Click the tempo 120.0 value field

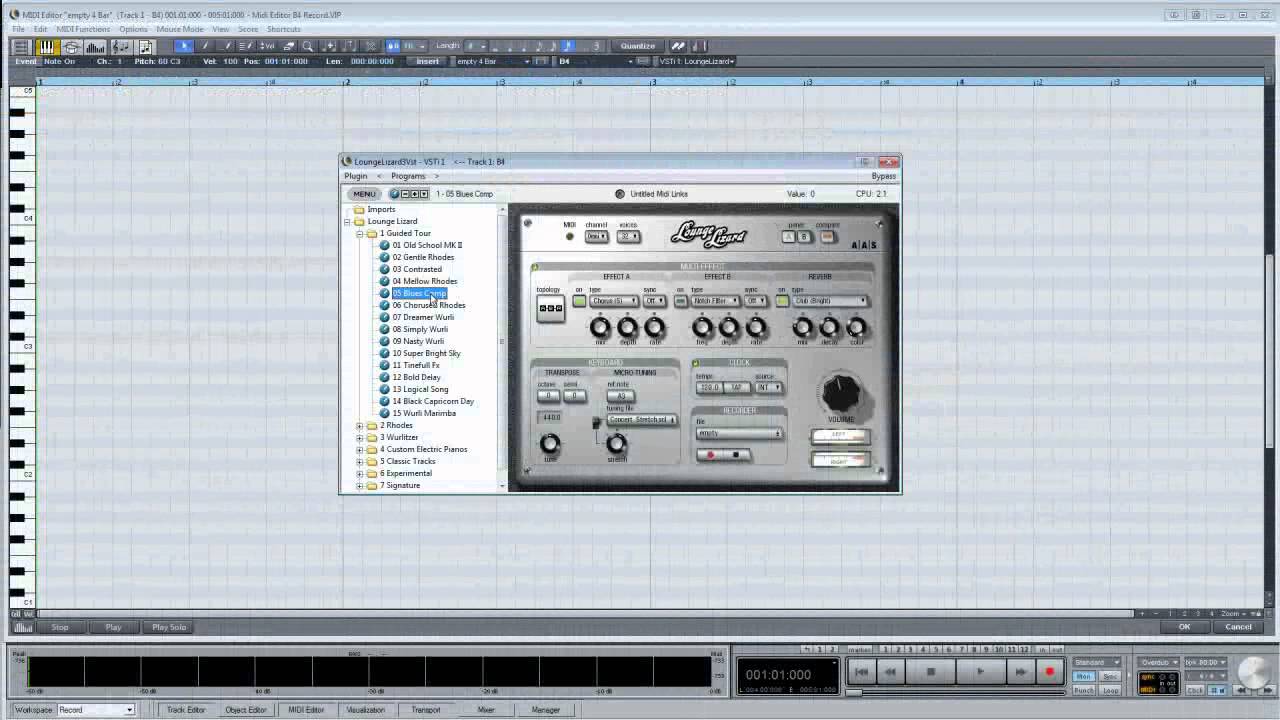tap(709, 388)
